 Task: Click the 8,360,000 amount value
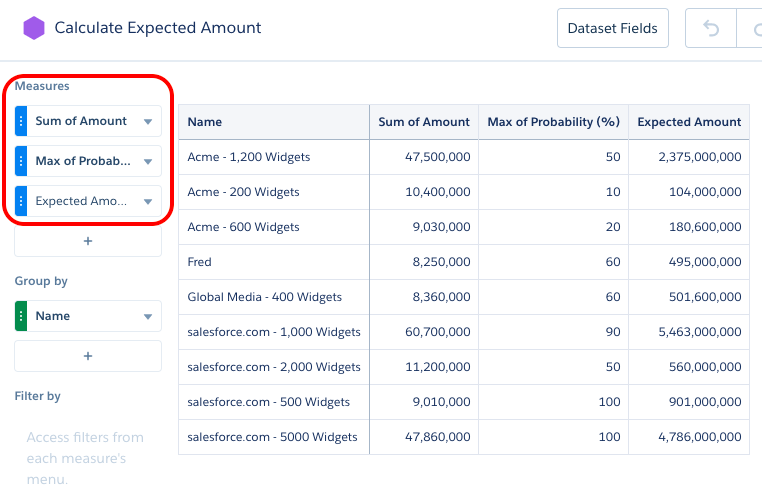[441, 297]
